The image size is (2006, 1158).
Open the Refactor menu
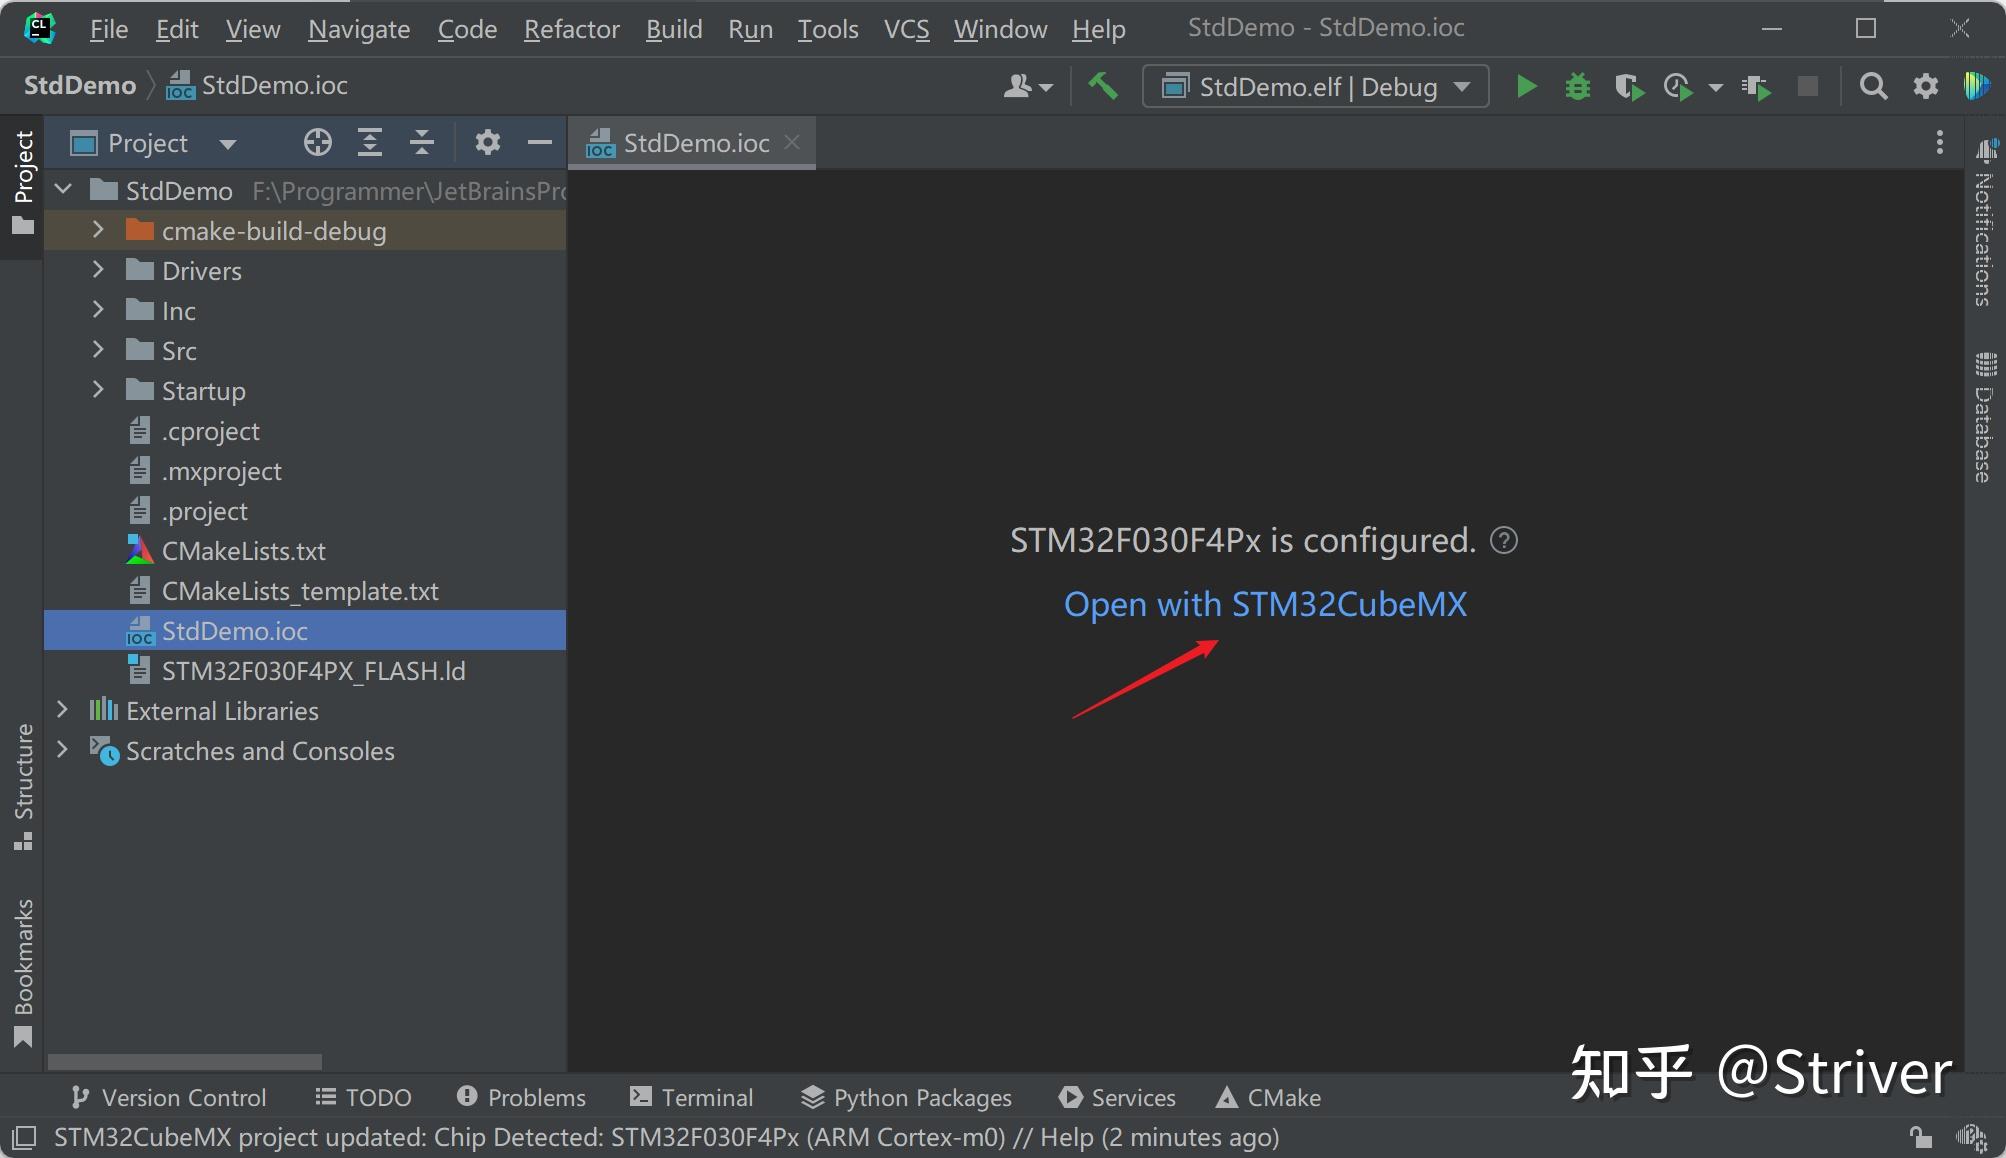(571, 29)
